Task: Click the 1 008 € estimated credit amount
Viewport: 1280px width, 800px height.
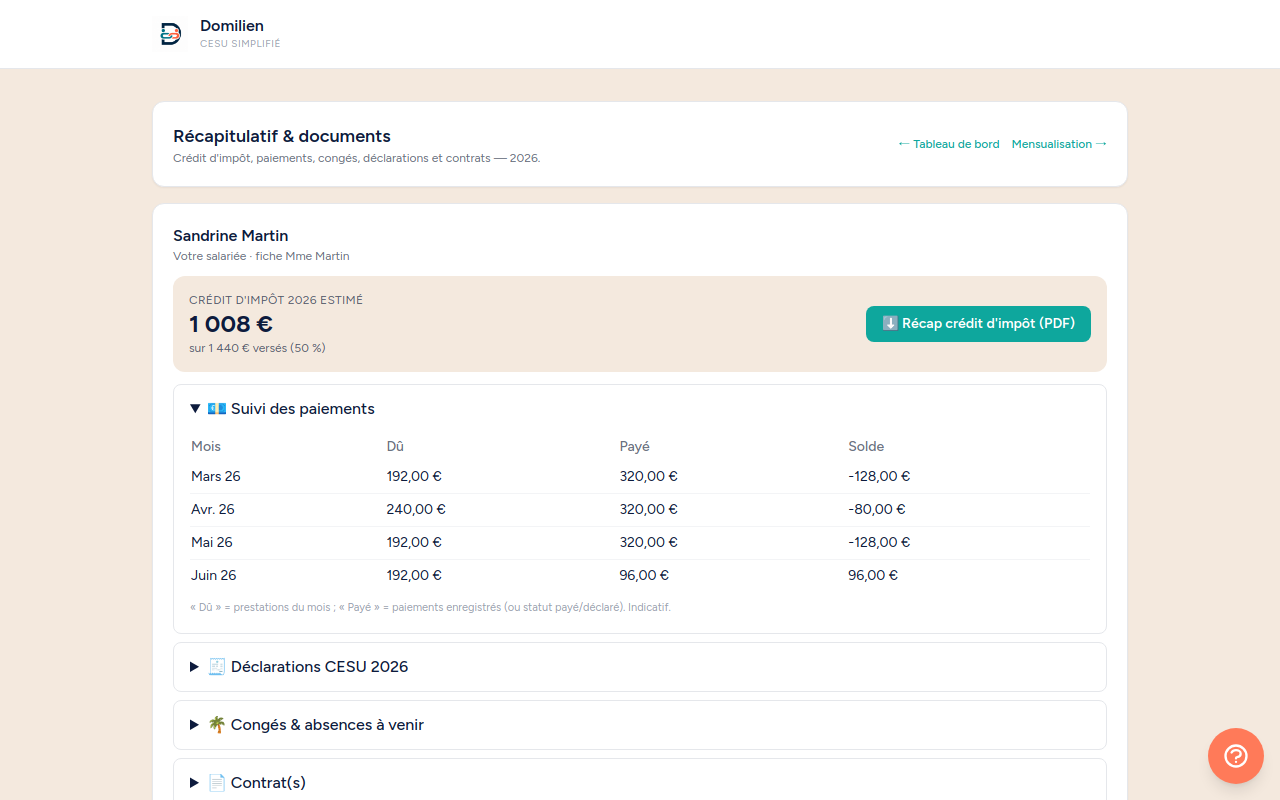Action: (231, 324)
